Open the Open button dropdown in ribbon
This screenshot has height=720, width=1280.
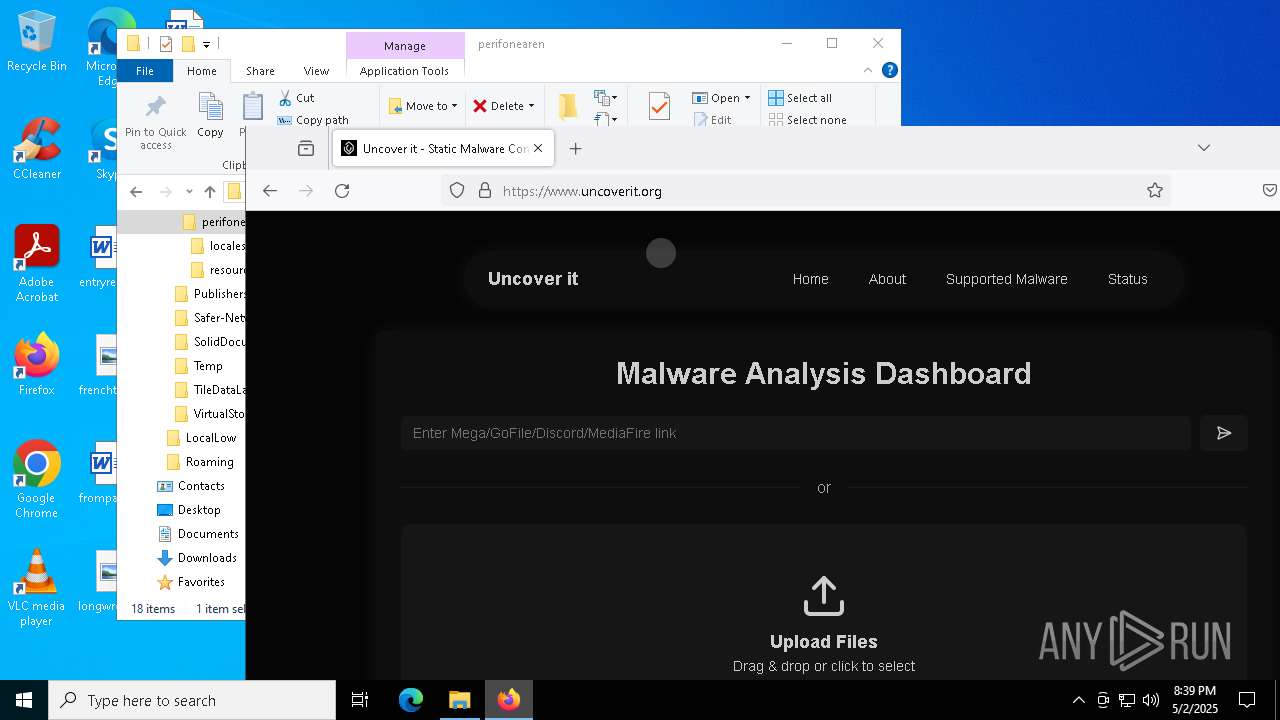[x=721, y=98]
